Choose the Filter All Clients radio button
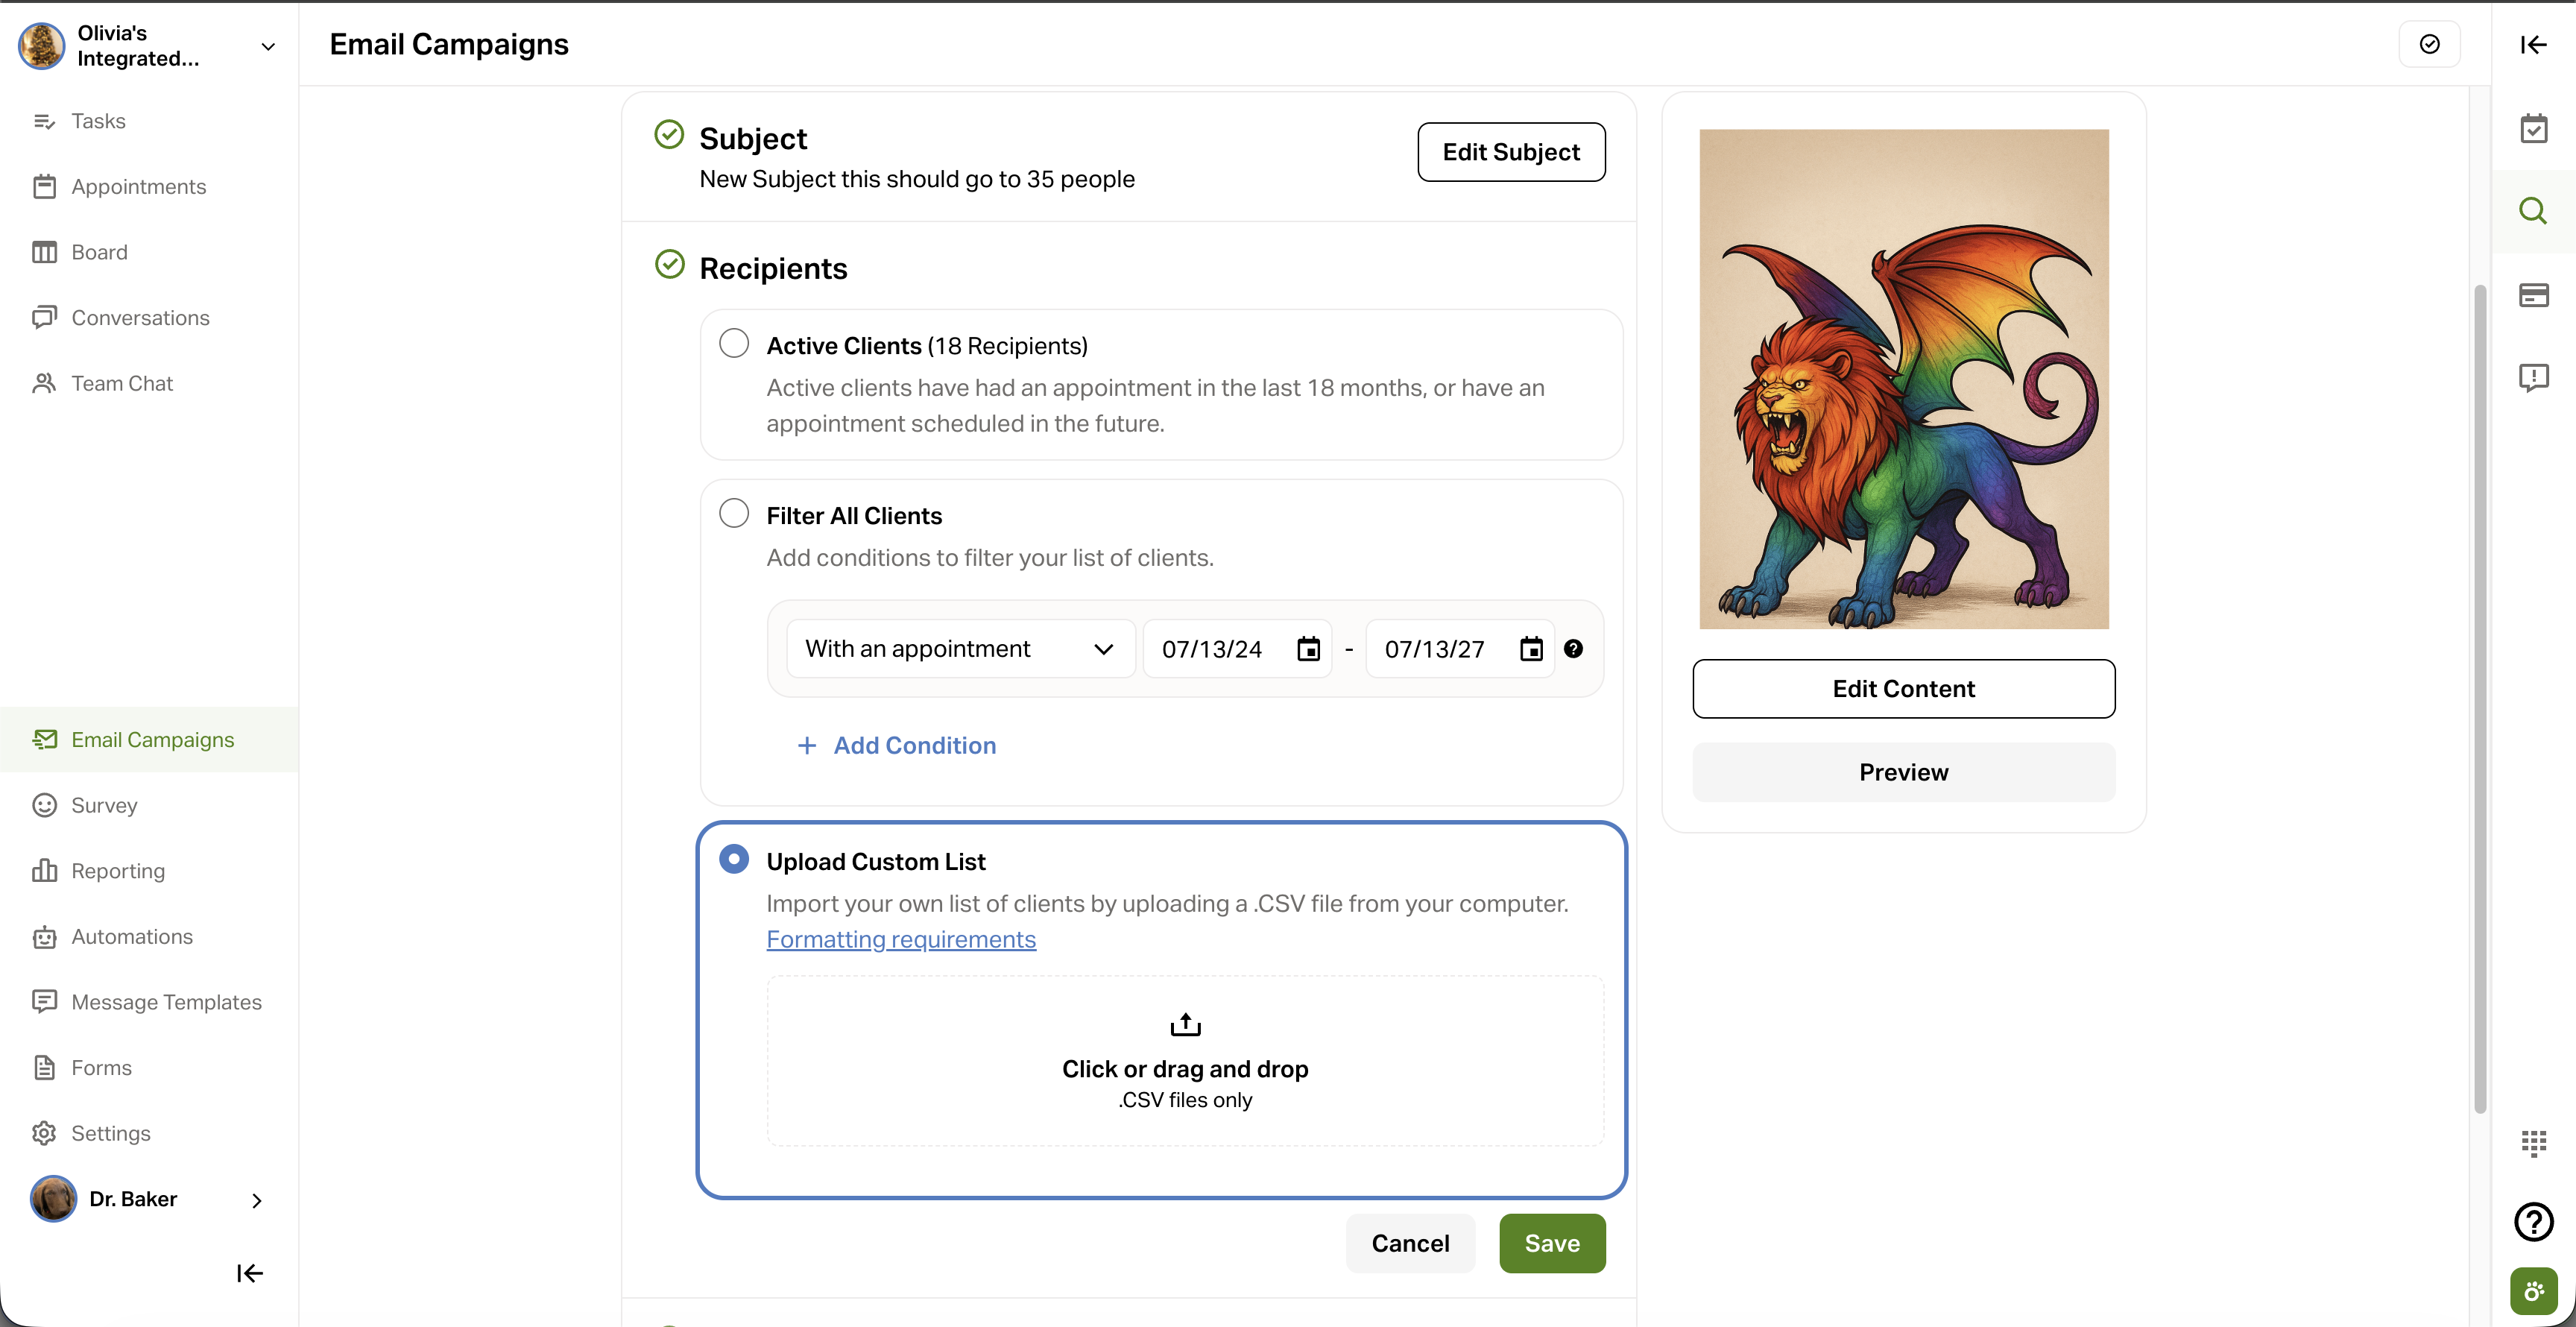Screen dimensions: 2576x1327 (x=734, y=514)
